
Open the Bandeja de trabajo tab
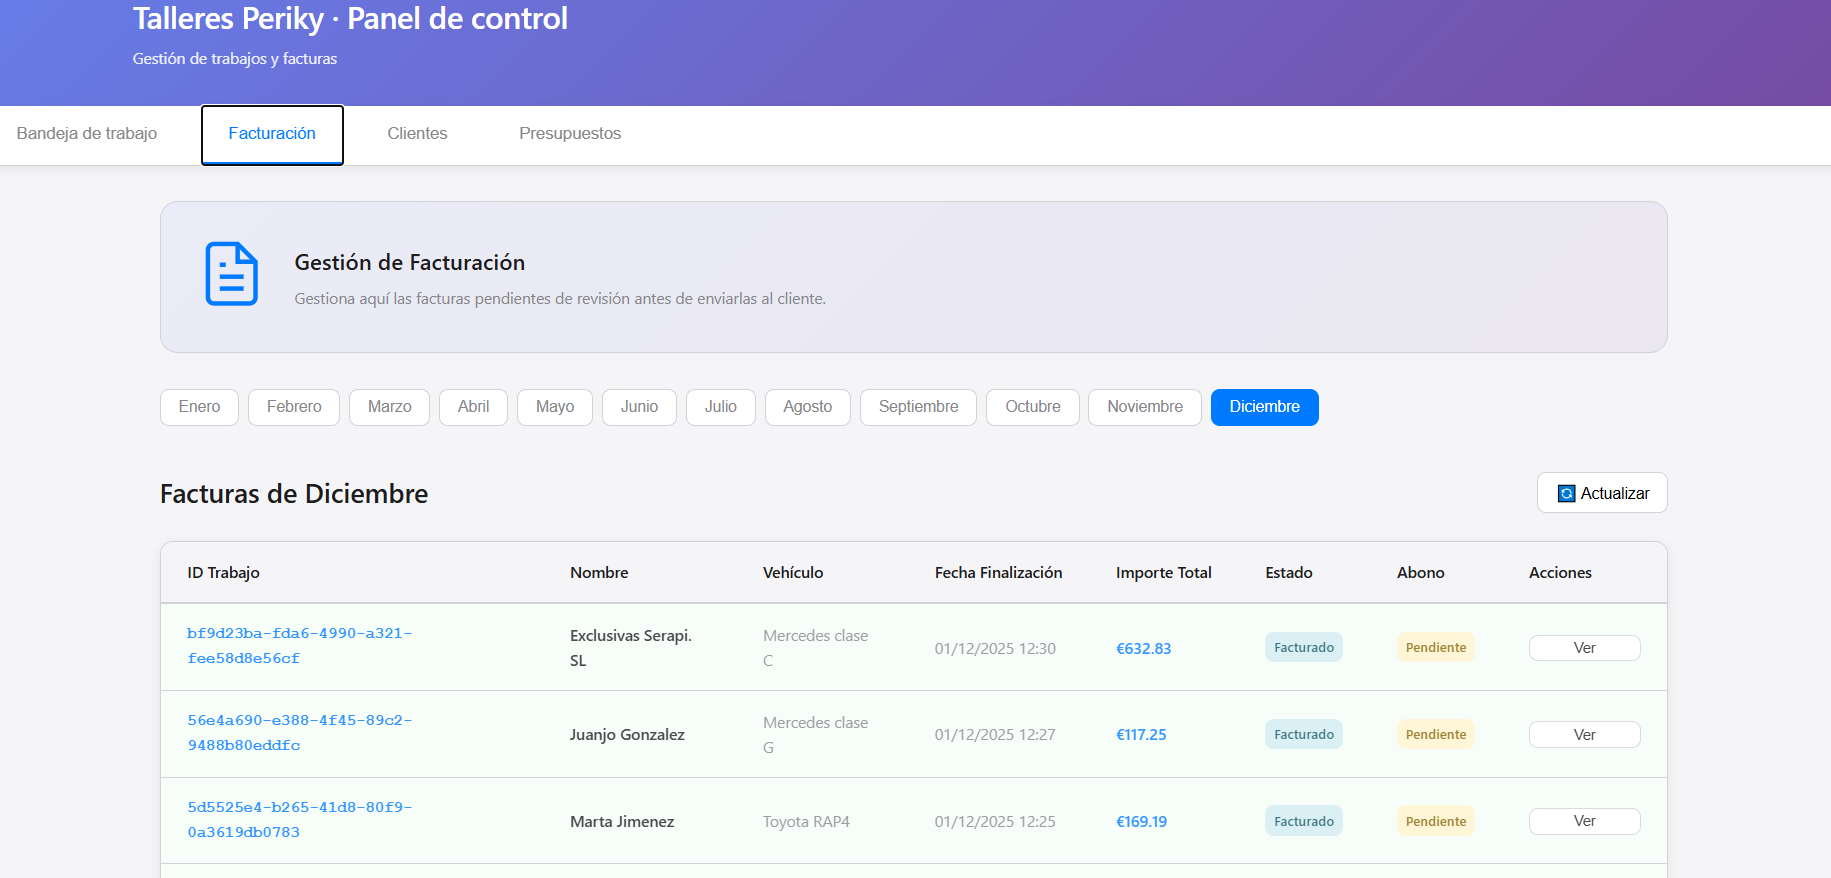pyautogui.click(x=87, y=134)
